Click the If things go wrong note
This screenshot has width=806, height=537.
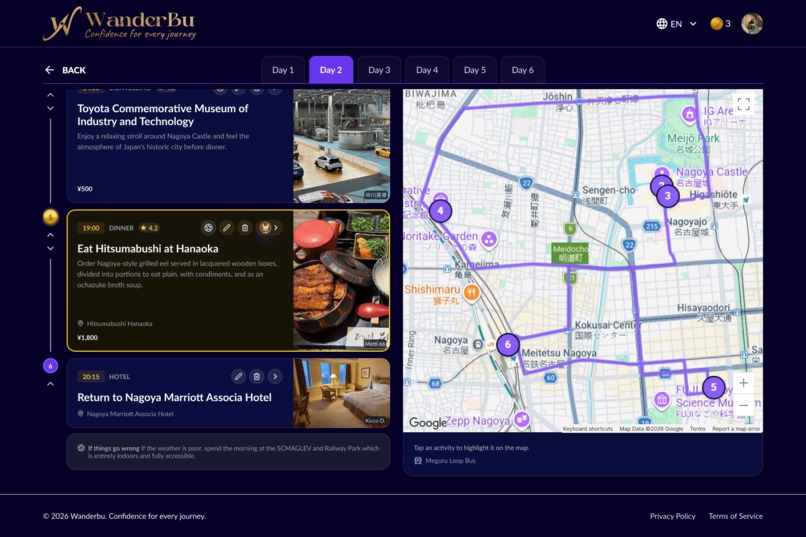(x=228, y=452)
